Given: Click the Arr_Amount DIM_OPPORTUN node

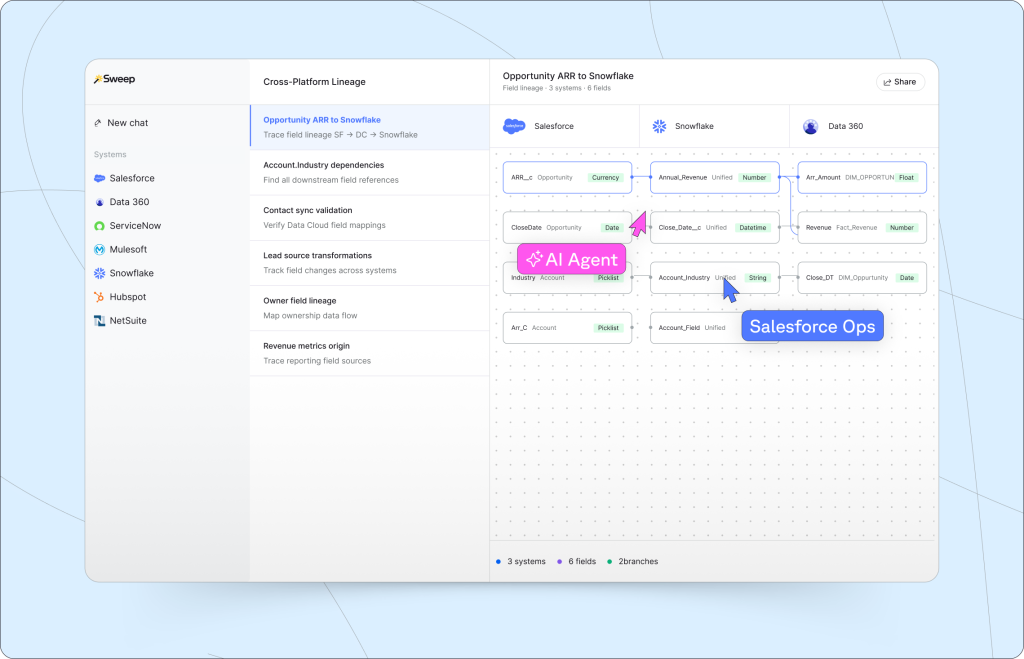Looking at the screenshot, I should [x=862, y=178].
